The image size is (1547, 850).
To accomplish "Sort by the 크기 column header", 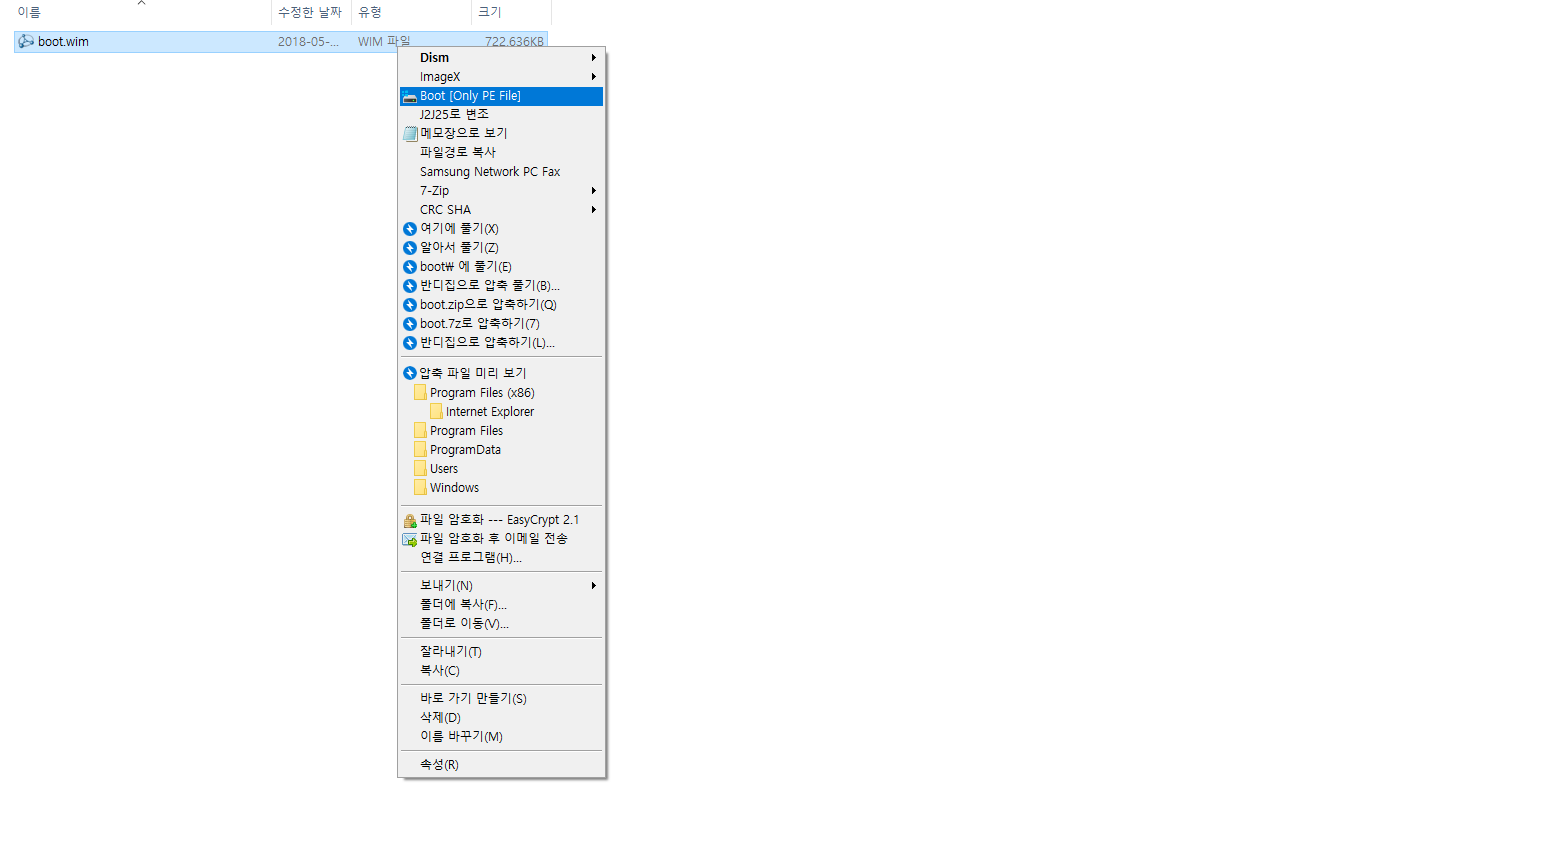I will click(x=511, y=12).
